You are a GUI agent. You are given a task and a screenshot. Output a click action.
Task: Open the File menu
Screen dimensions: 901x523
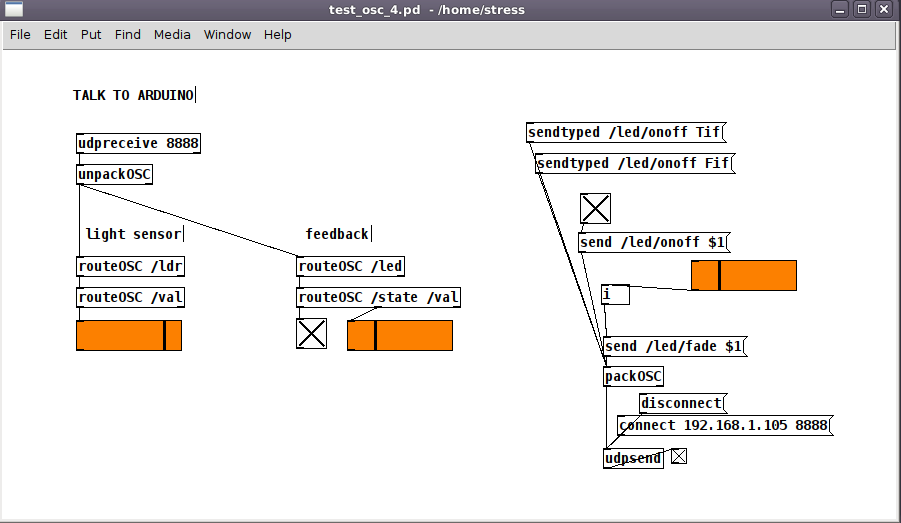(x=20, y=34)
